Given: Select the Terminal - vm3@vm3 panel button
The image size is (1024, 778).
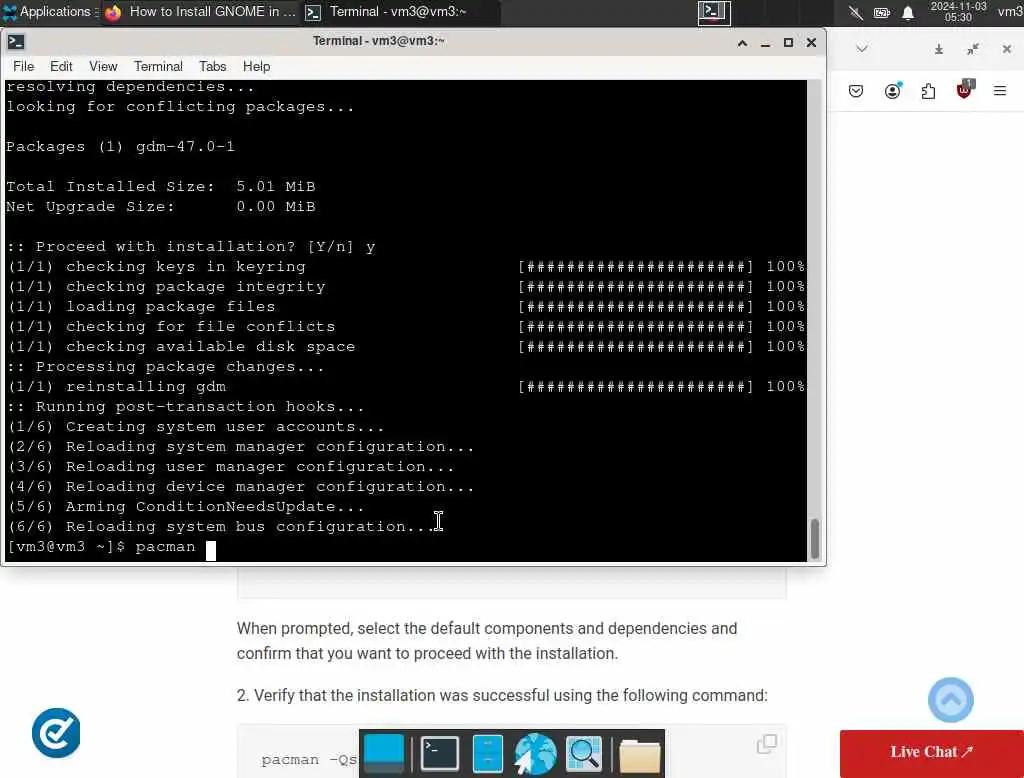Looking at the screenshot, I should coord(401,12).
